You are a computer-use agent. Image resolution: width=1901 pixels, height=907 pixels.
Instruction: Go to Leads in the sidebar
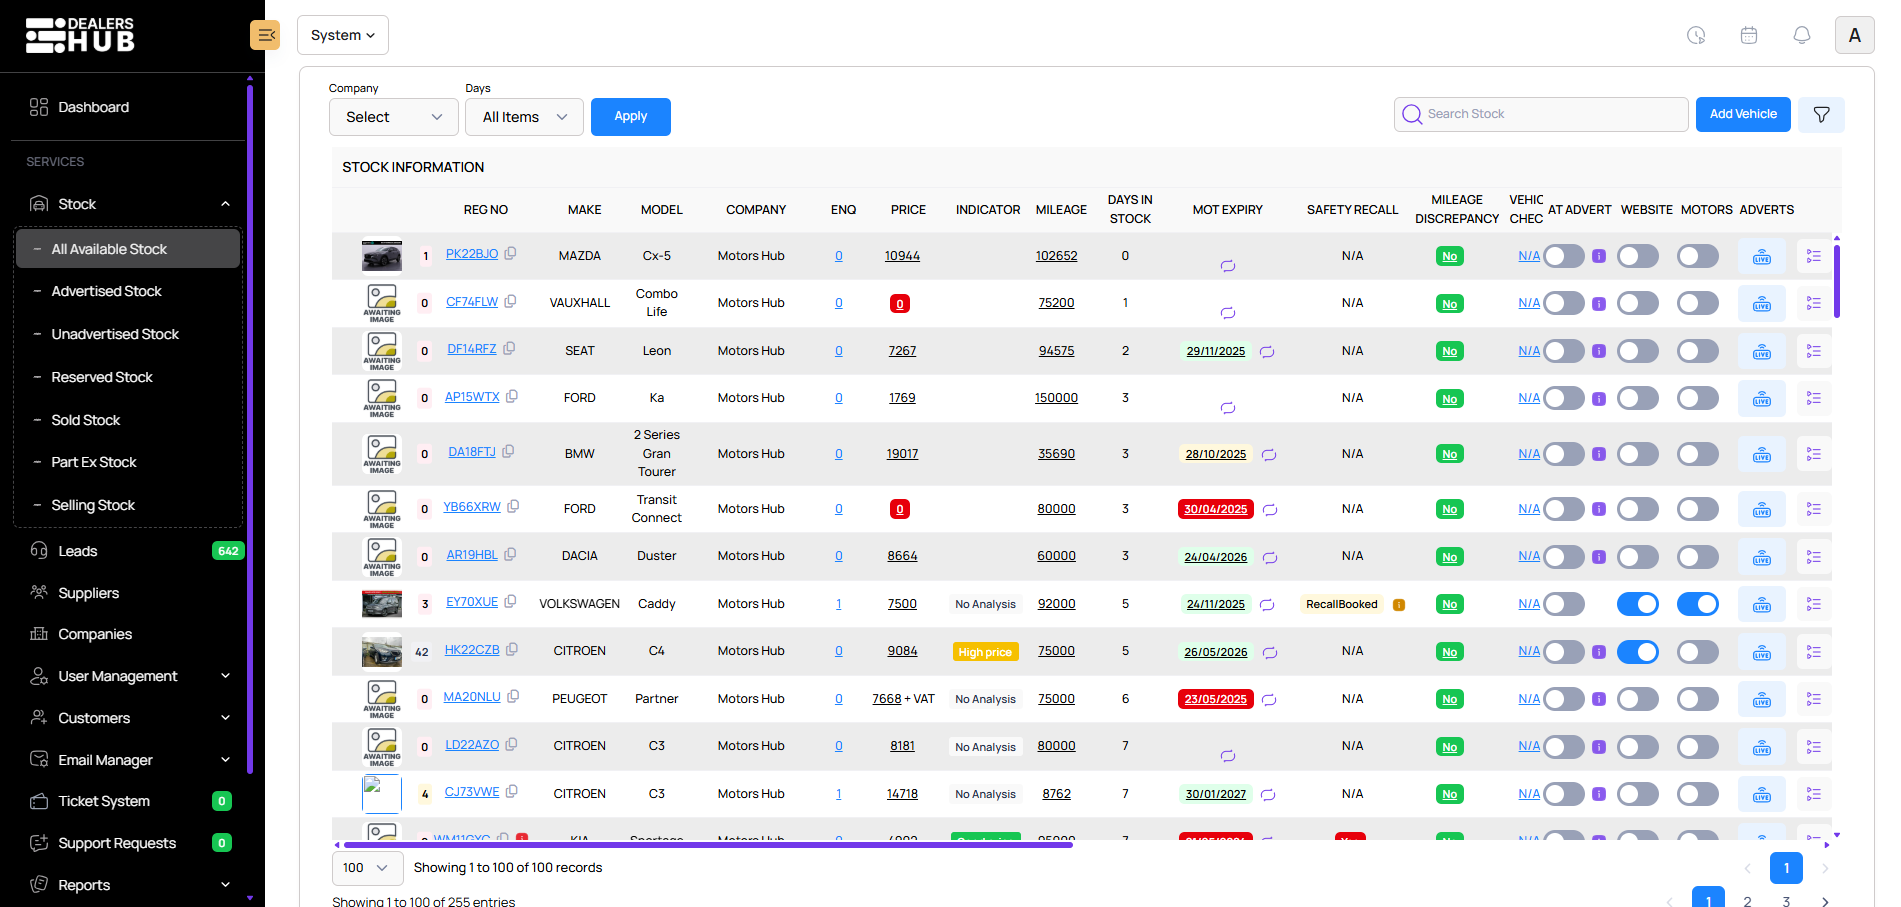pos(78,551)
